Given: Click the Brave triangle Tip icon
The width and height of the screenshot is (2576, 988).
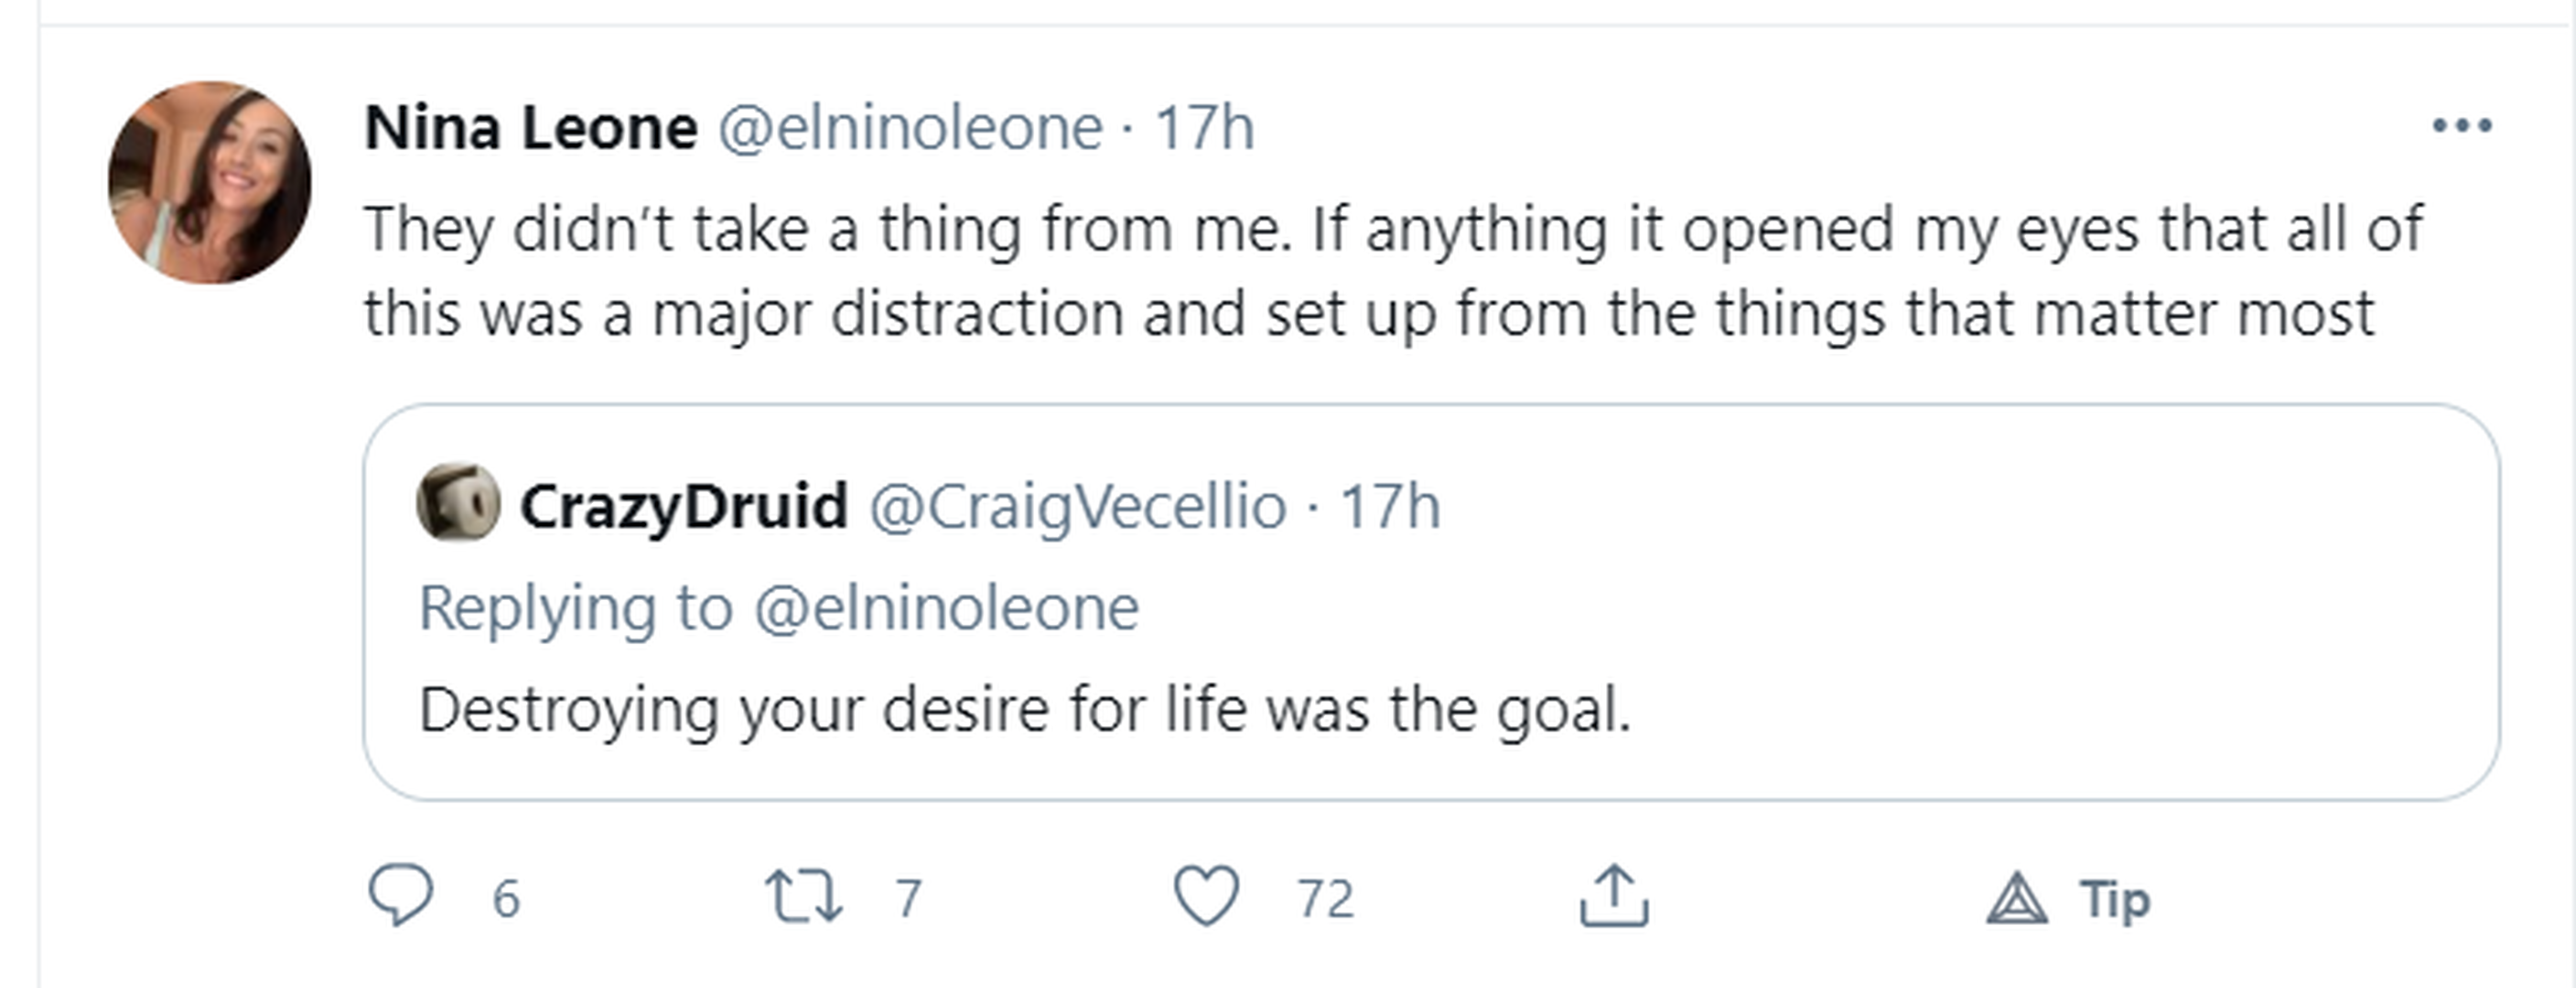Looking at the screenshot, I should 2016,897.
